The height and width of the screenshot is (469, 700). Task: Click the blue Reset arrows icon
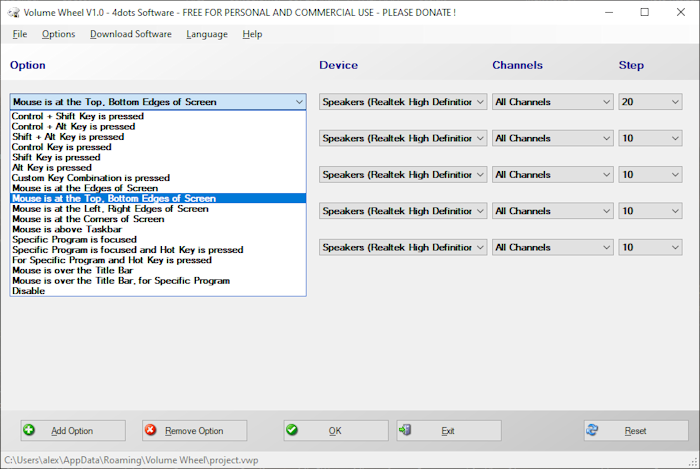593,430
